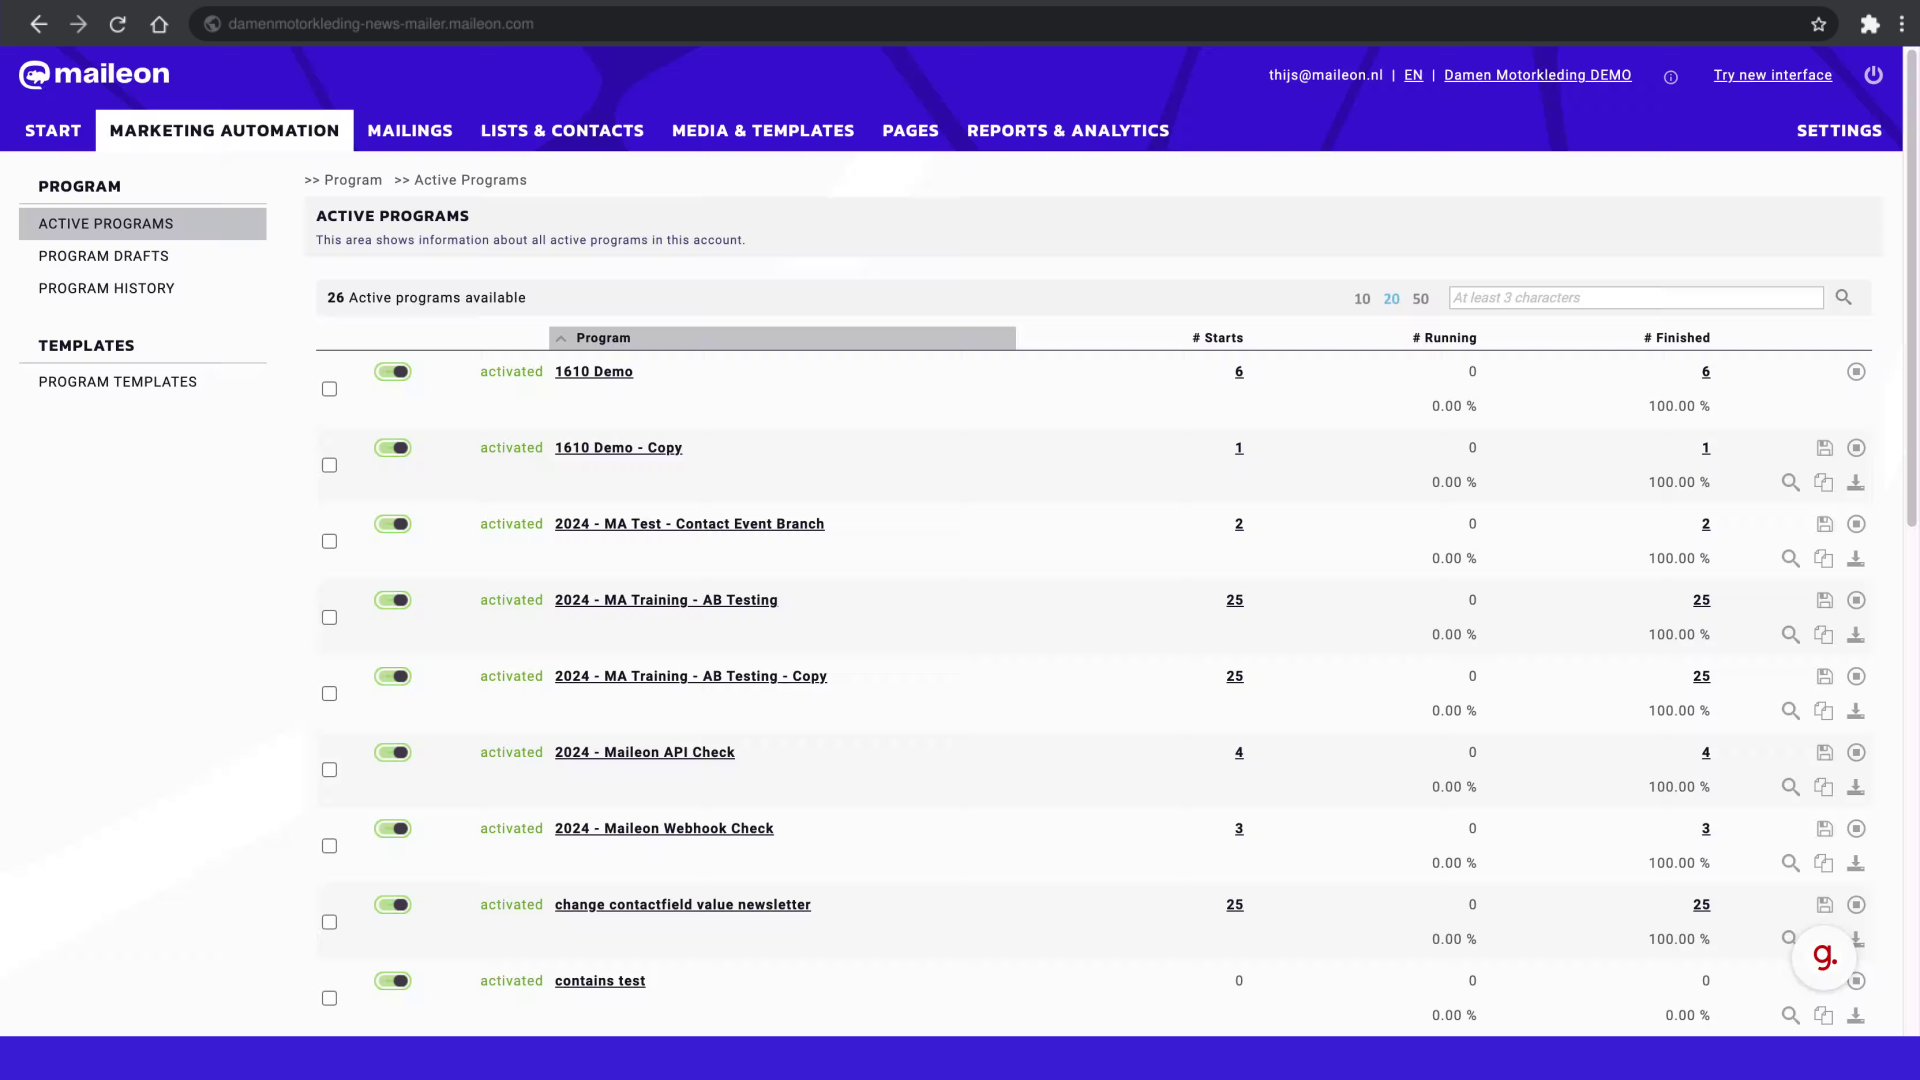Preview the 2024 - MA Training - AB Testing program

(x=1790, y=635)
